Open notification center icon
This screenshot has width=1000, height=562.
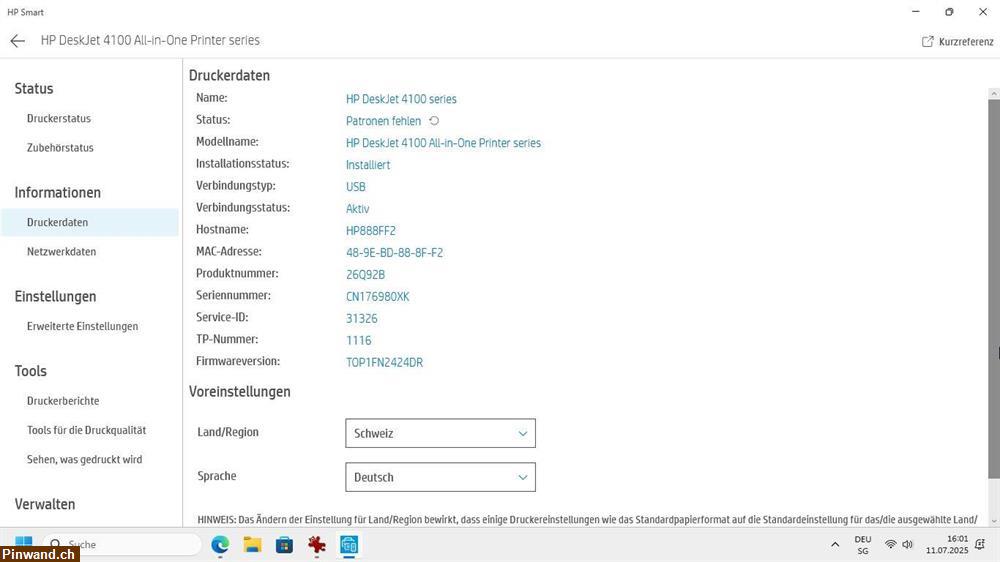980,544
